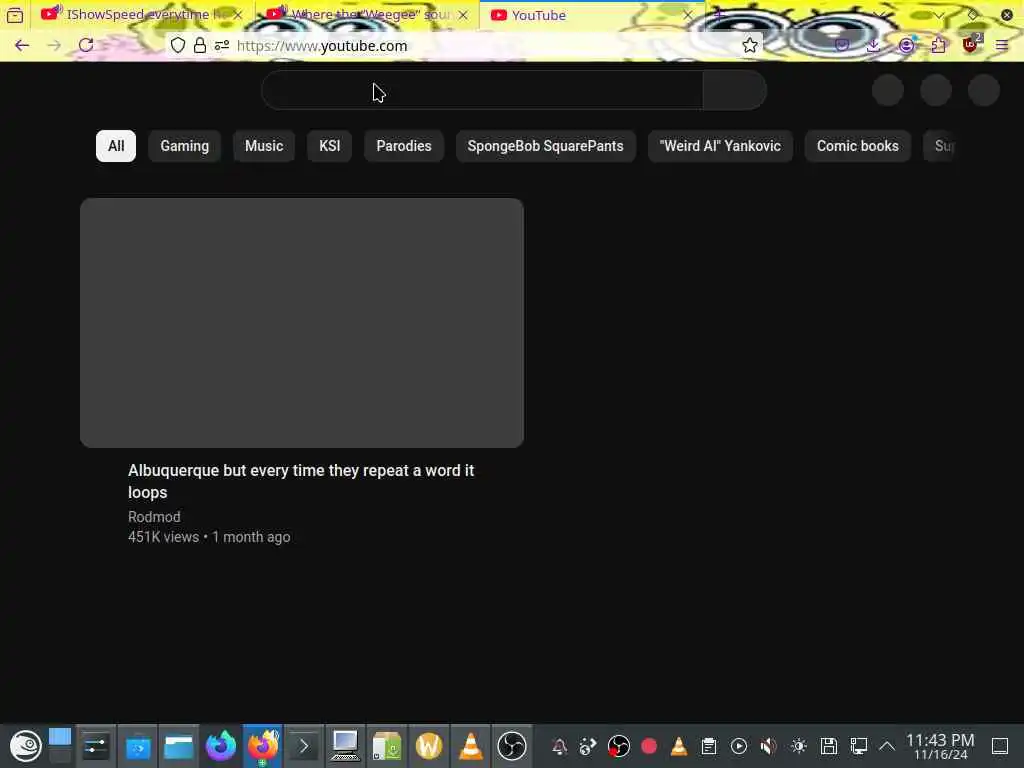Open the disks and devices tray icon
Viewport: 1024px width, 768px height.
tap(829, 746)
